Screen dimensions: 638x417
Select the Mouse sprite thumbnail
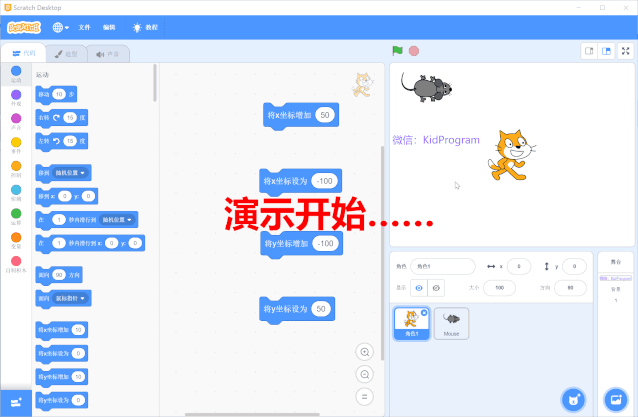[x=452, y=322]
